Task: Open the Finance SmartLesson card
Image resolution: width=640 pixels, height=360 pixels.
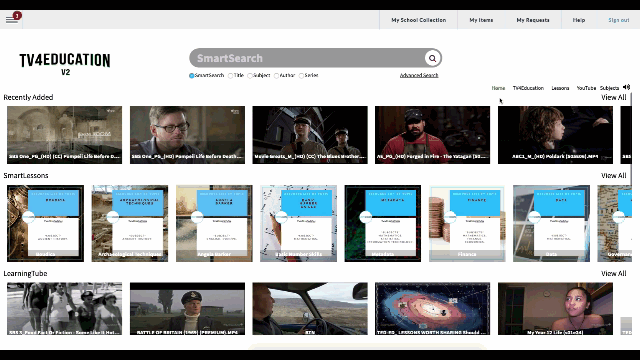Action: (x=467, y=223)
